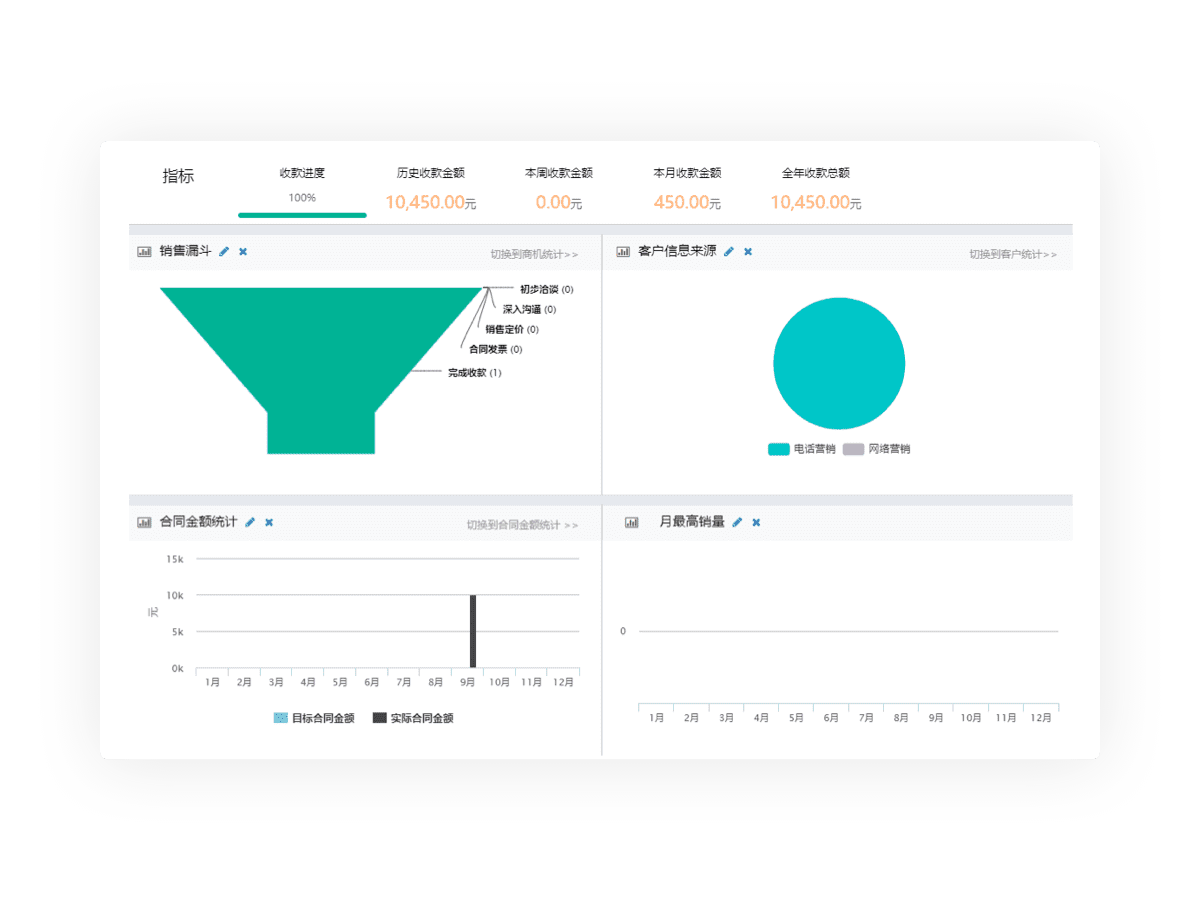
Task: Open the 切换到合同金额统计 link
Action: 522,525
